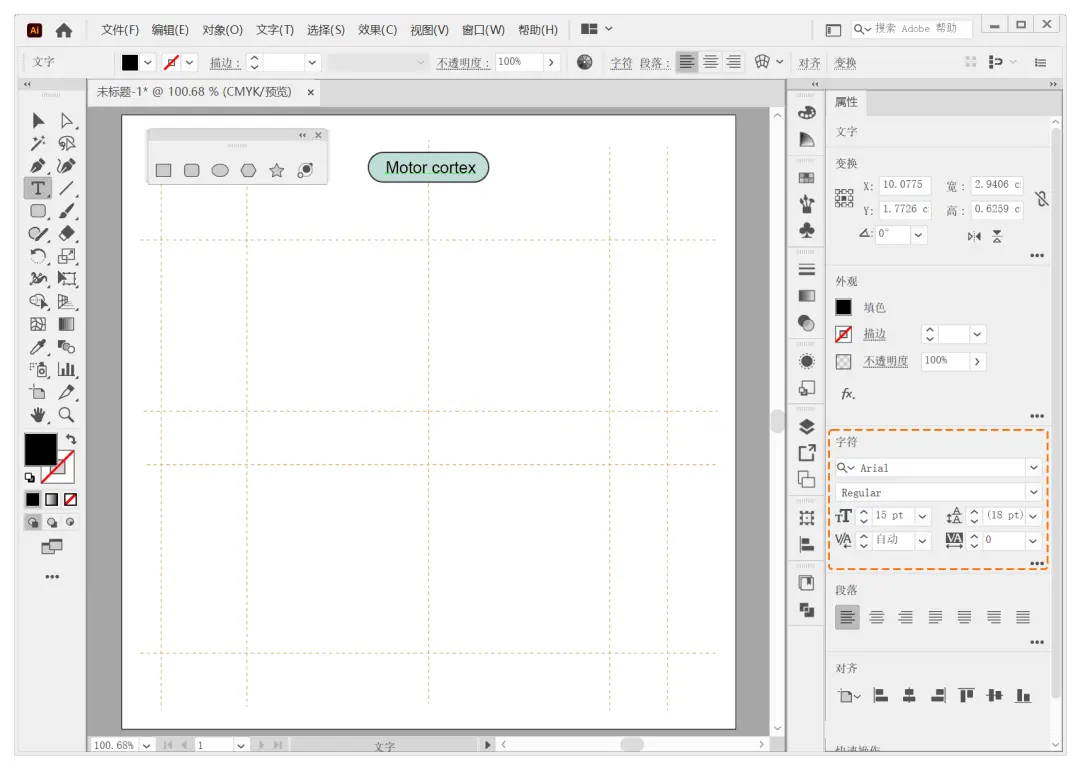Open fill color dropdown in control bar
This screenshot has width=1080, height=771.
(x=147, y=62)
